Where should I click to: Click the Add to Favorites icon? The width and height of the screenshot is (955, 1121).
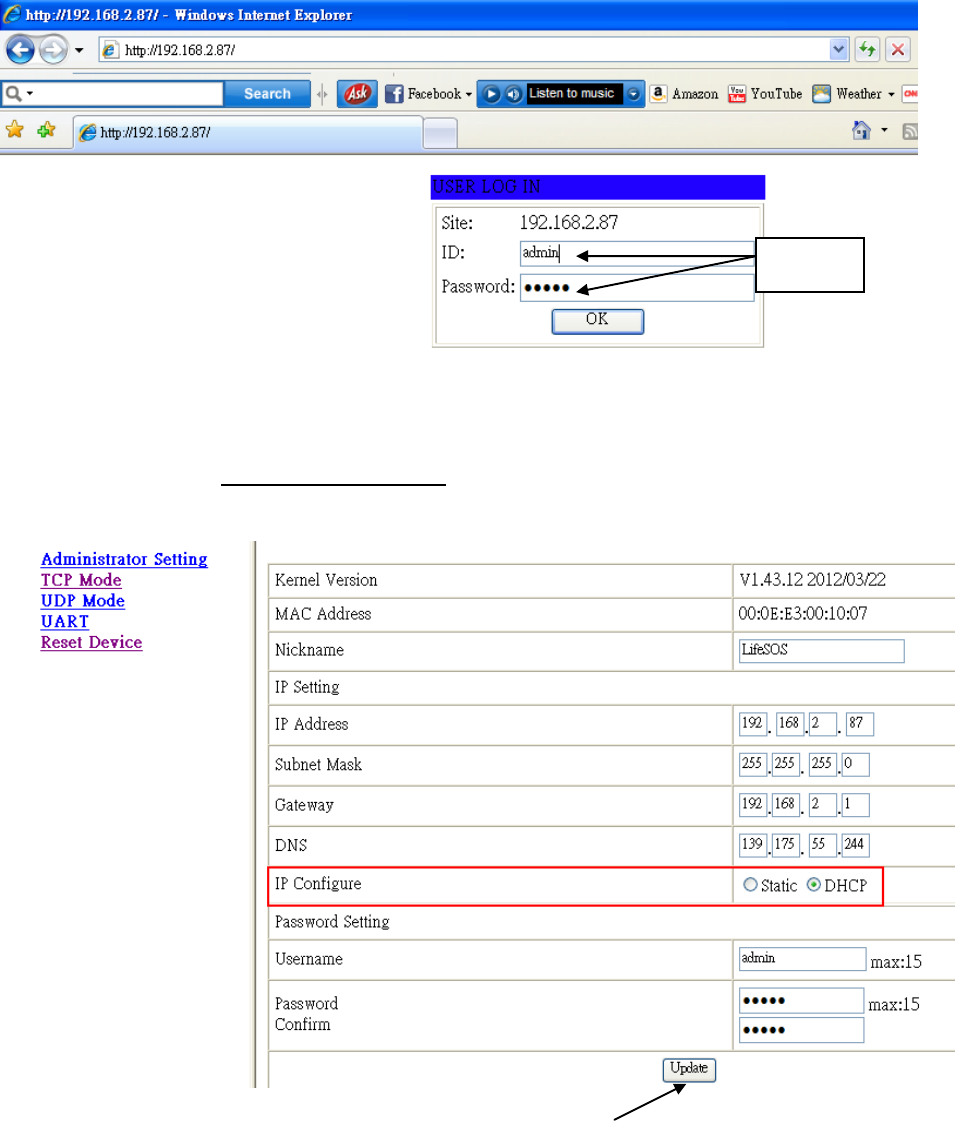pyautogui.click(x=46, y=130)
